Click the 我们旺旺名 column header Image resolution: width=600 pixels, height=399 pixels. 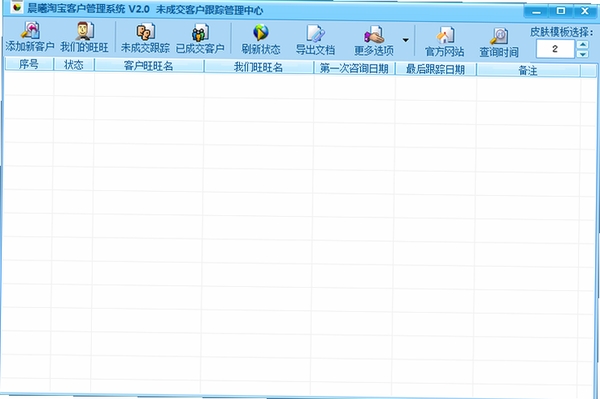pyautogui.click(x=258, y=68)
